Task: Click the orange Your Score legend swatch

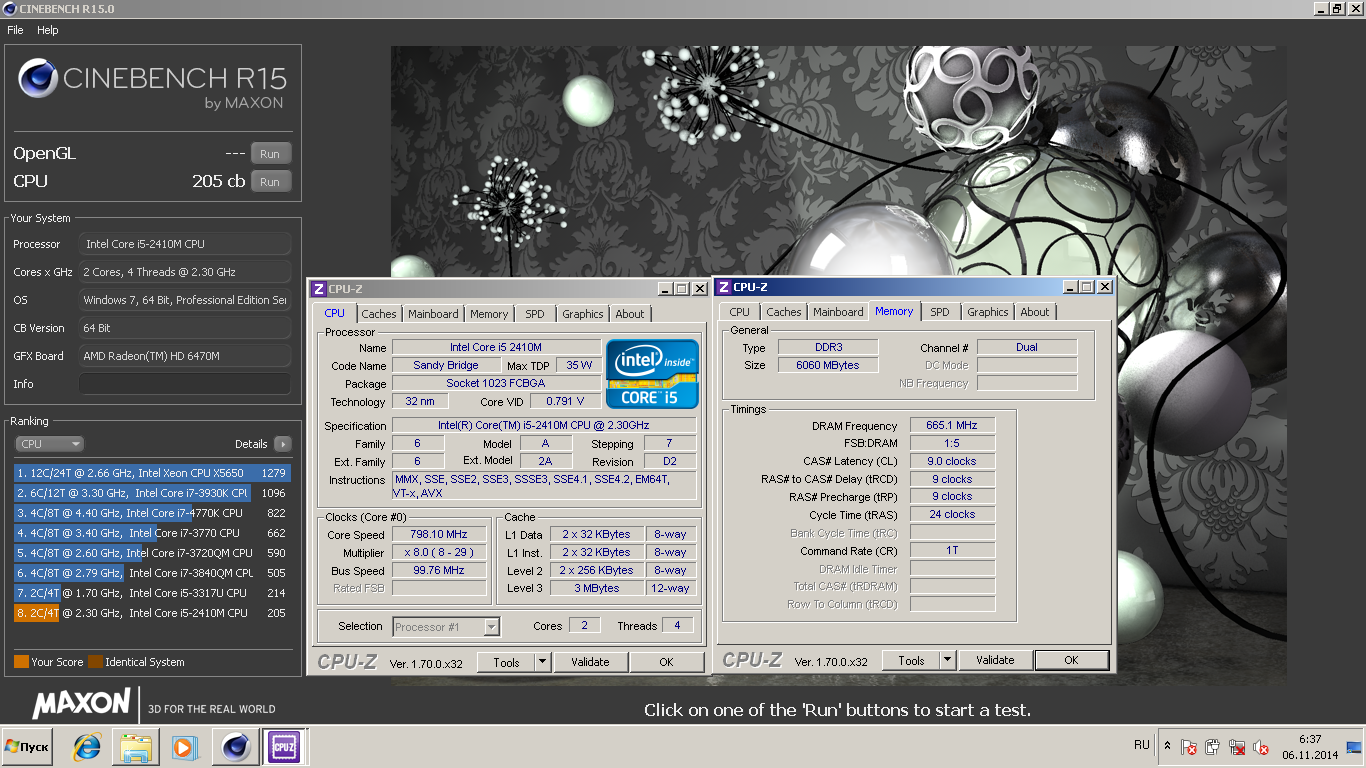Action: tap(21, 662)
